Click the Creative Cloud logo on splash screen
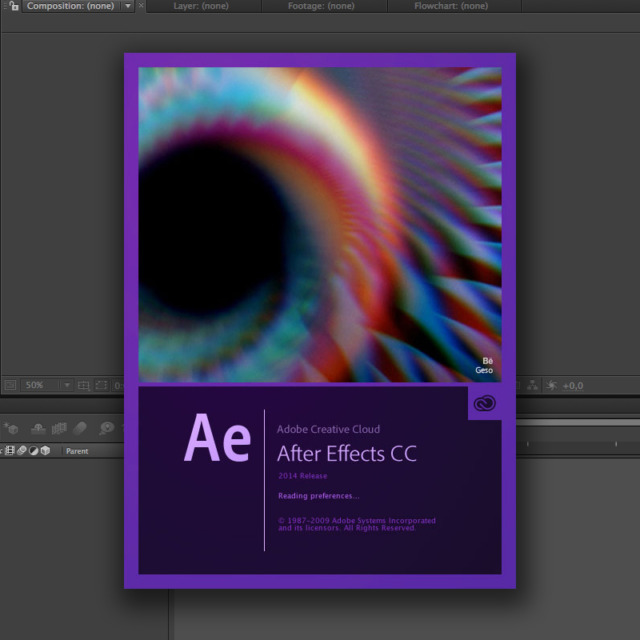Viewport: 640px width, 640px height. [484, 403]
